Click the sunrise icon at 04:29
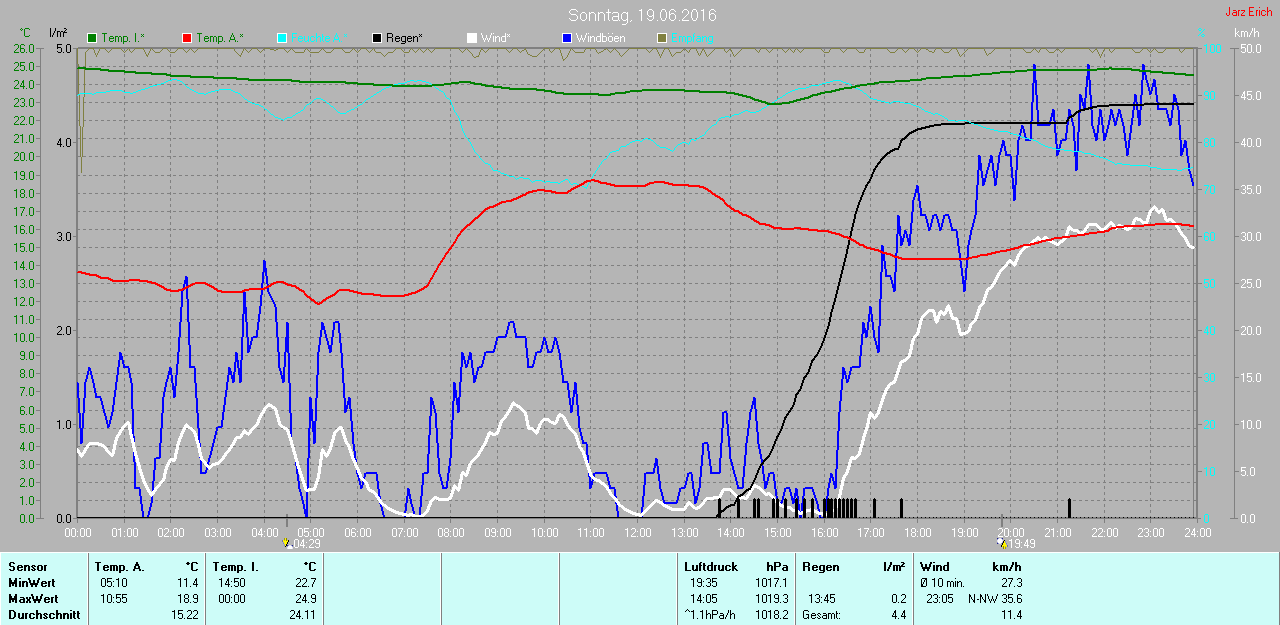Viewport: 1280px width, 625px height. pos(288,543)
